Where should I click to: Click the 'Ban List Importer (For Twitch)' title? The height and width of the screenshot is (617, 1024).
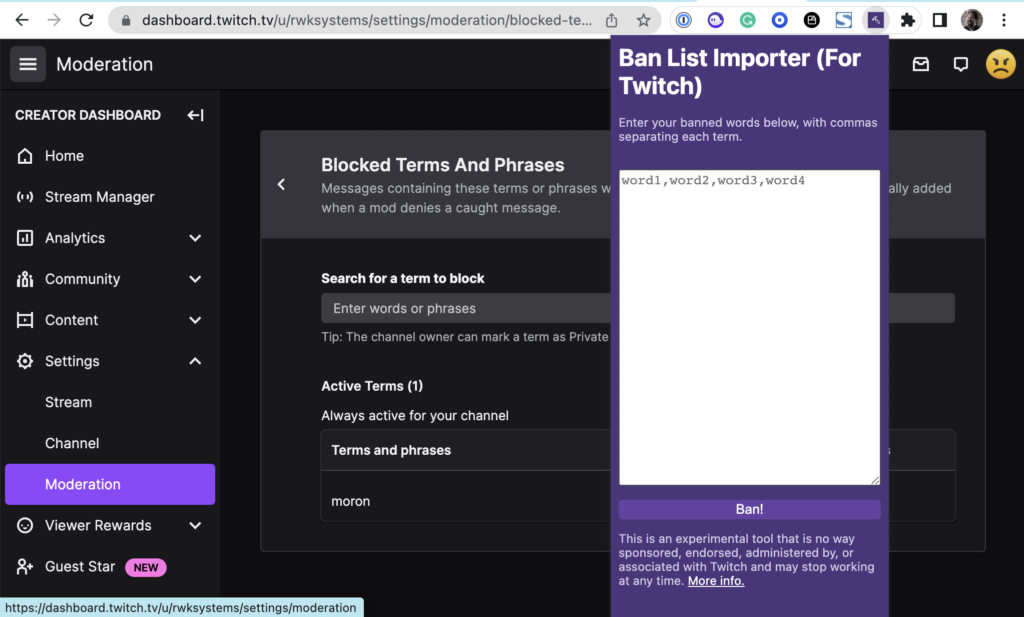coord(739,72)
